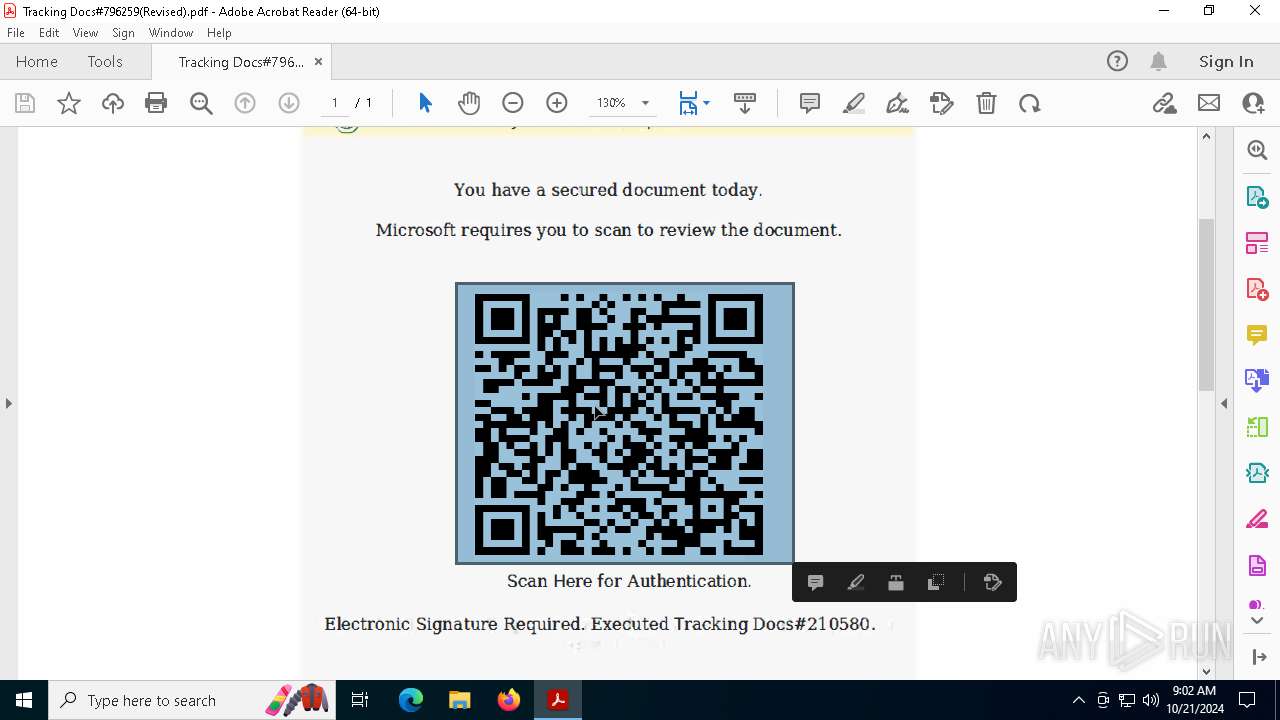The height and width of the screenshot is (720, 1280).
Task: Switch to the Tools tab
Action: (x=105, y=62)
